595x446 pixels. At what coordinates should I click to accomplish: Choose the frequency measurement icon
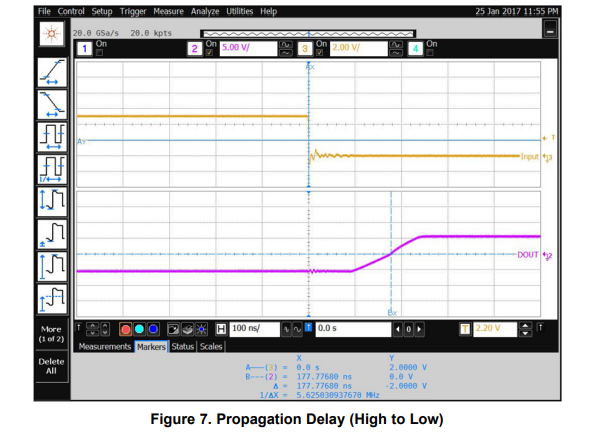(52, 169)
